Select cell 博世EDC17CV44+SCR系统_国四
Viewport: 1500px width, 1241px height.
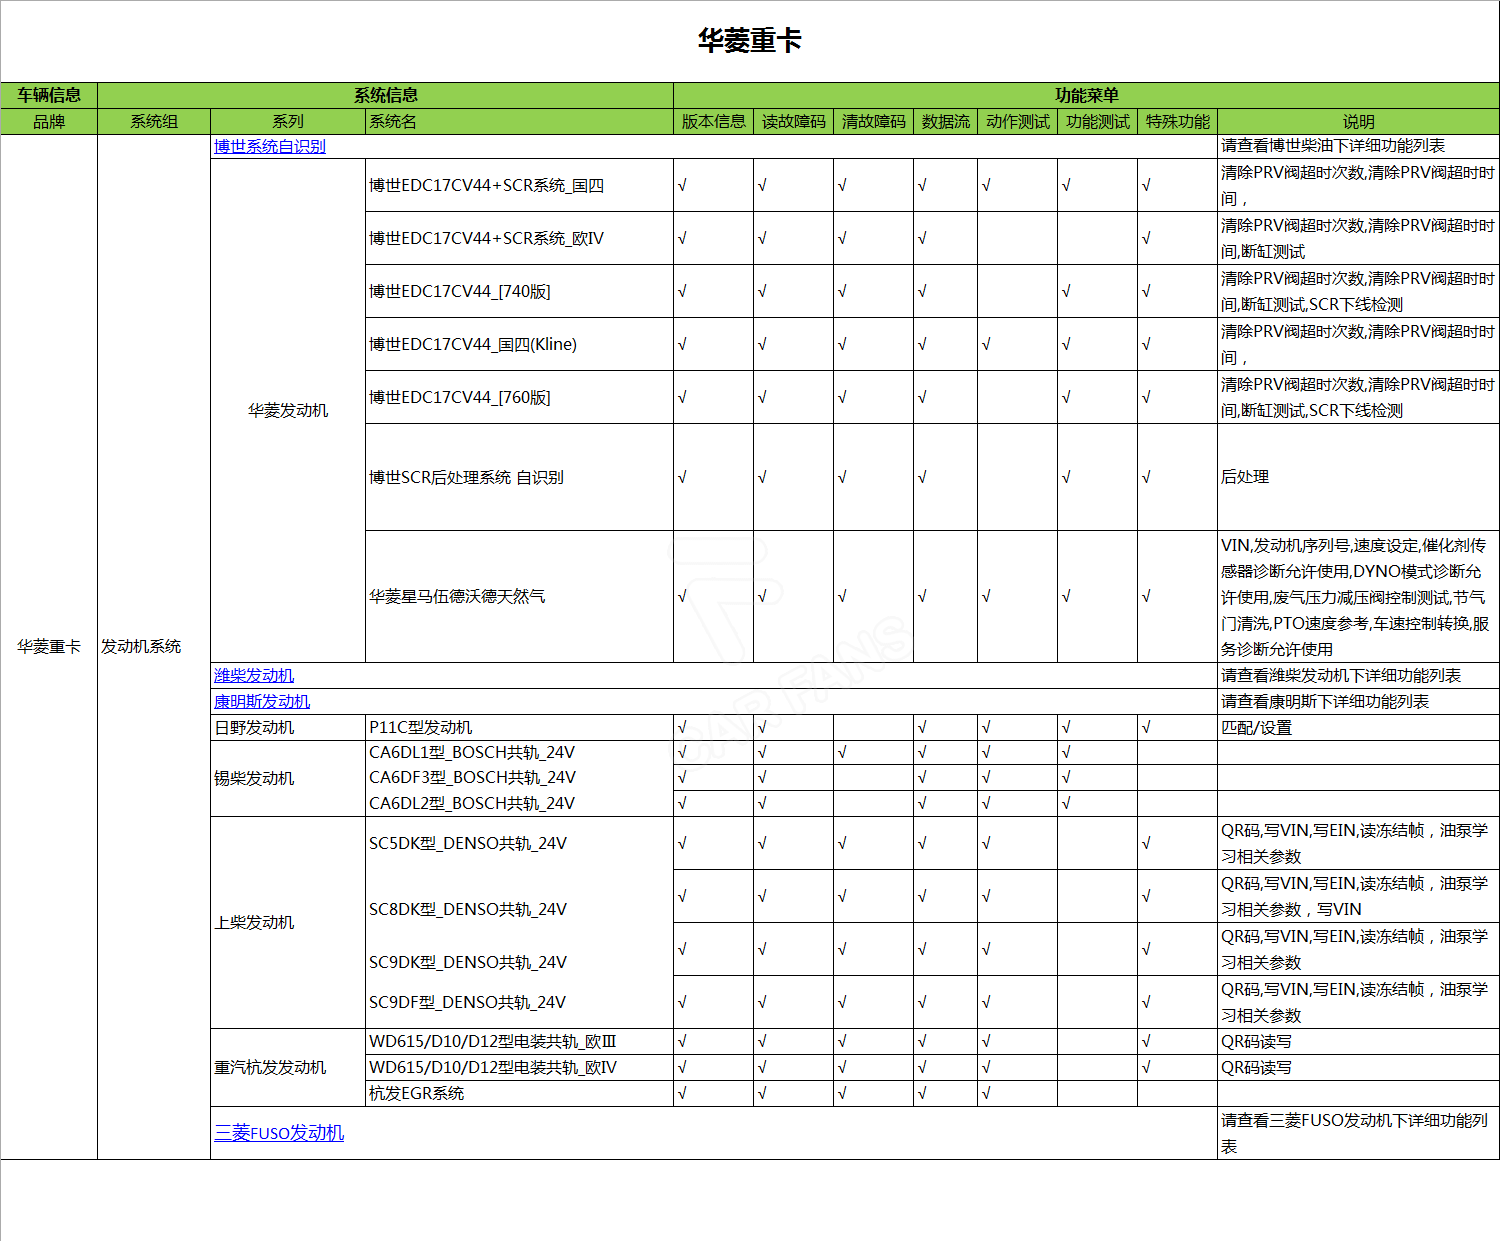click(x=519, y=185)
